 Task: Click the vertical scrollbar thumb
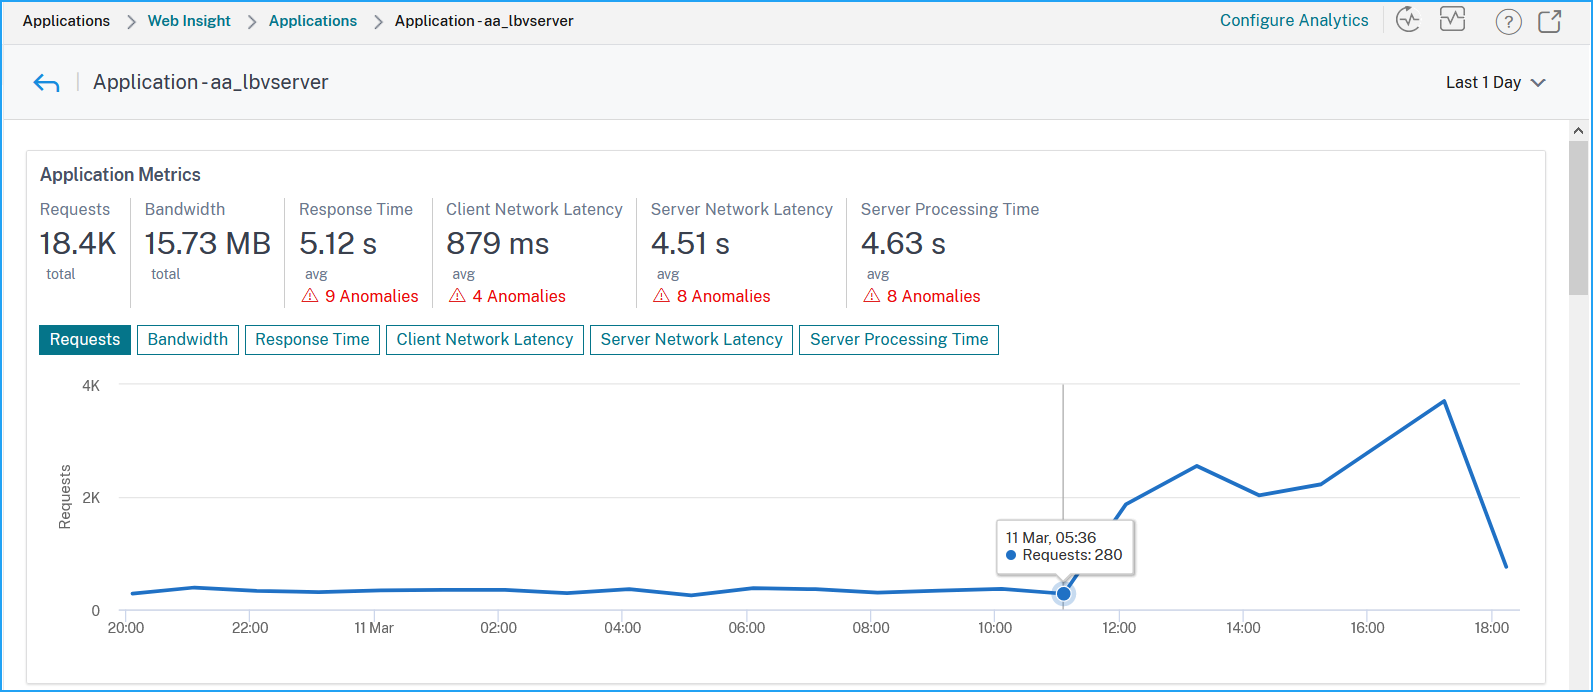(1578, 218)
